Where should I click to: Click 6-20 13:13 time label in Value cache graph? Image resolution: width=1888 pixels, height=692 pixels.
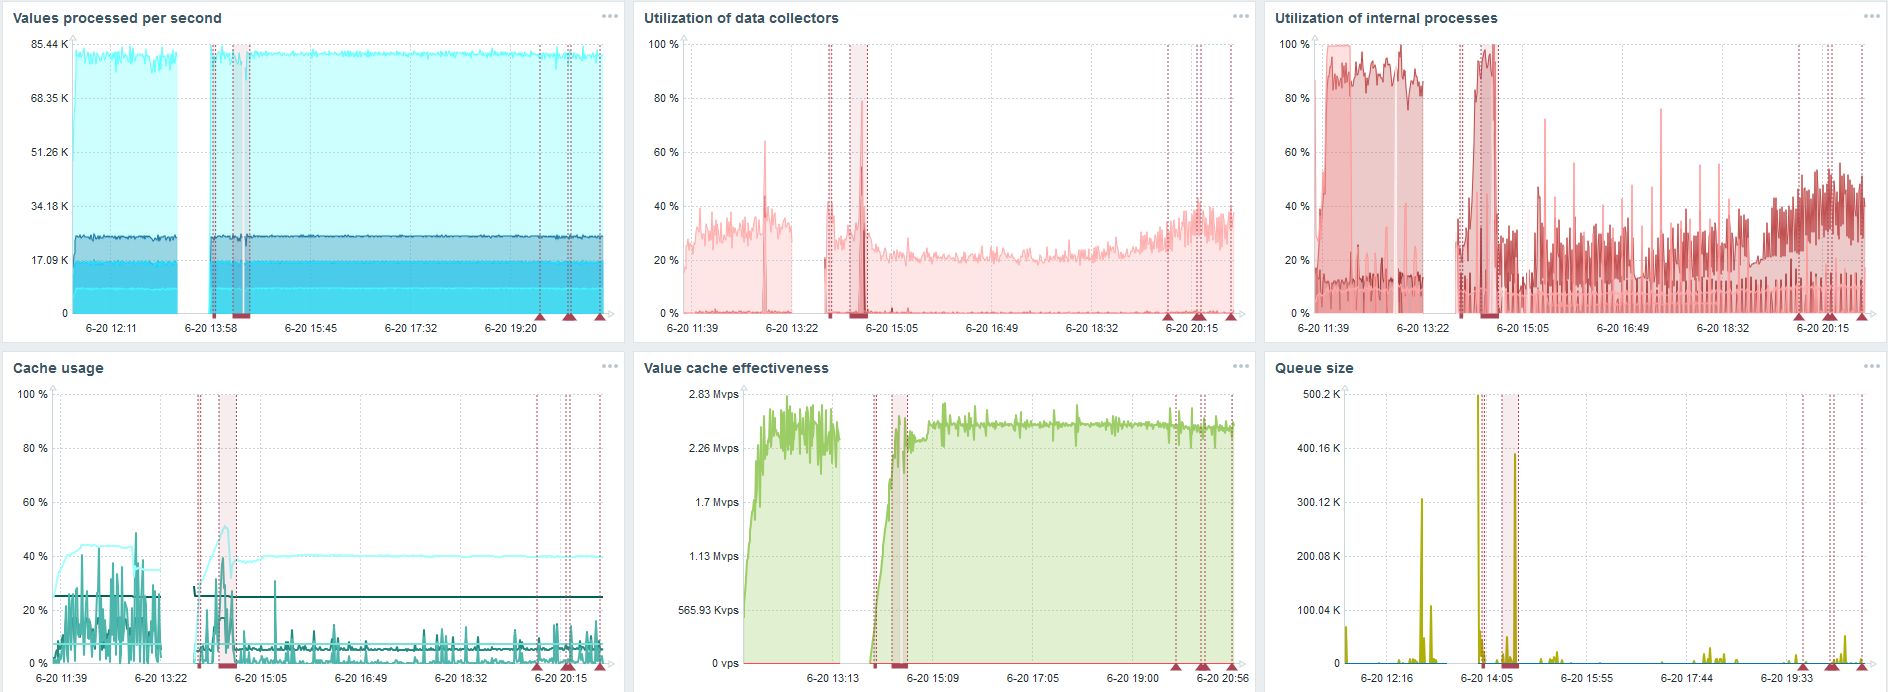click(833, 678)
